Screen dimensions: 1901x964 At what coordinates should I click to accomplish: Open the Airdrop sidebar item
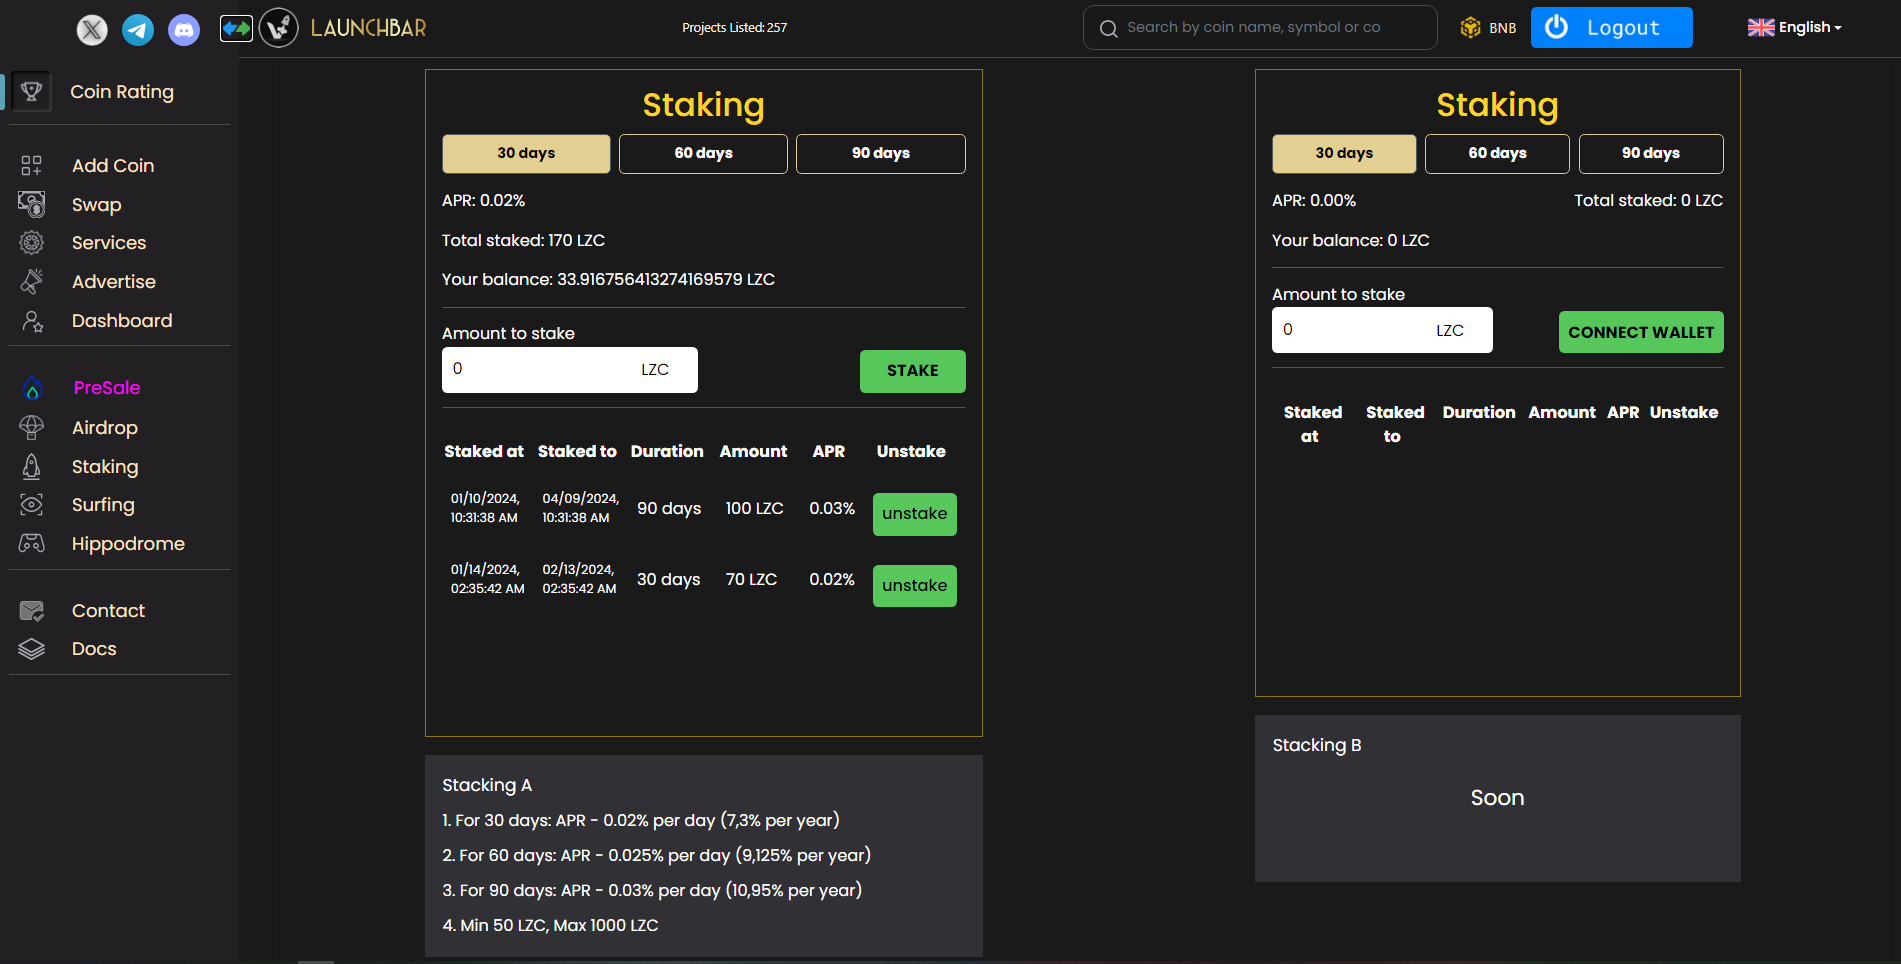coord(104,428)
